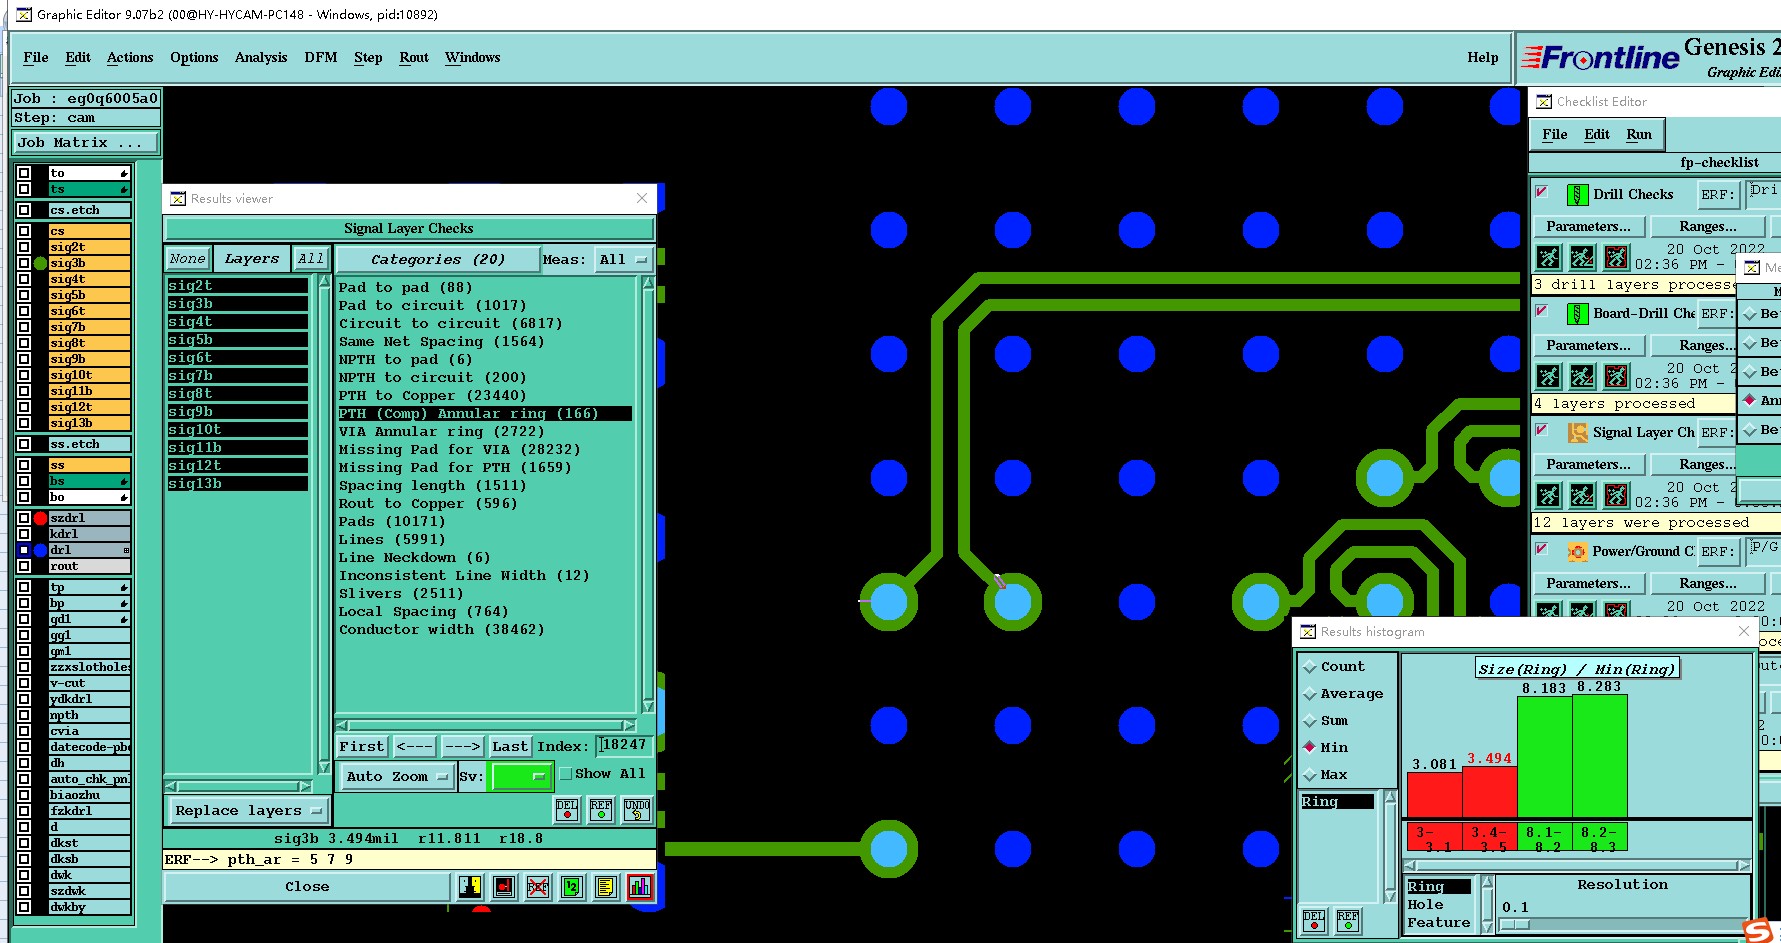Click red runner icon under Signal Layer Checks

[1616, 495]
